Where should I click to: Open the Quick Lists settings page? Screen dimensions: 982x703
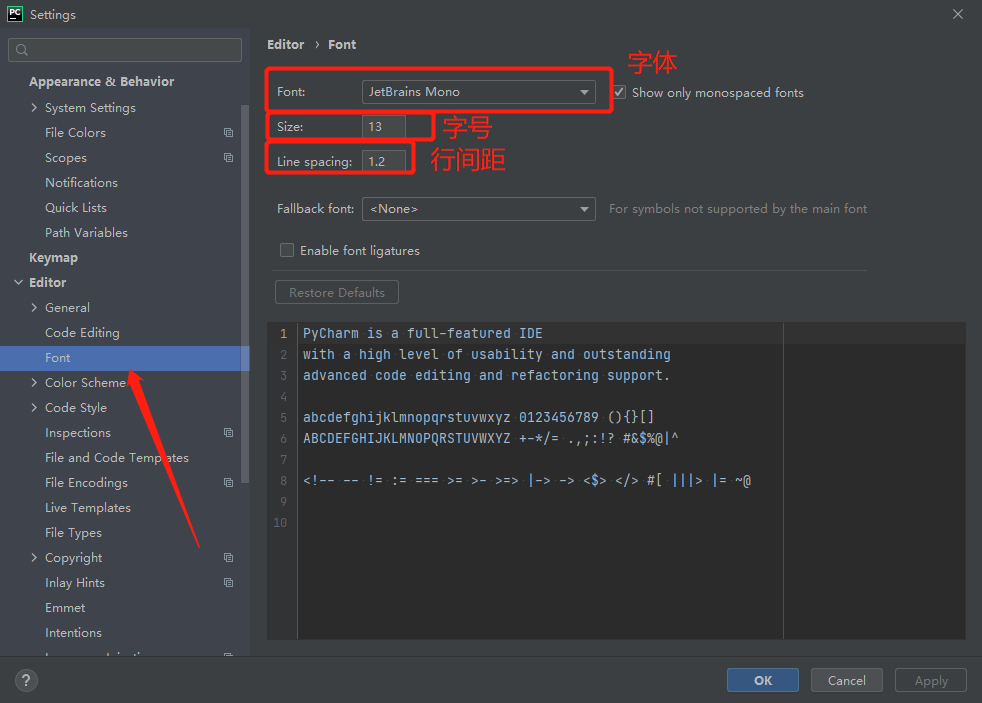click(76, 208)
